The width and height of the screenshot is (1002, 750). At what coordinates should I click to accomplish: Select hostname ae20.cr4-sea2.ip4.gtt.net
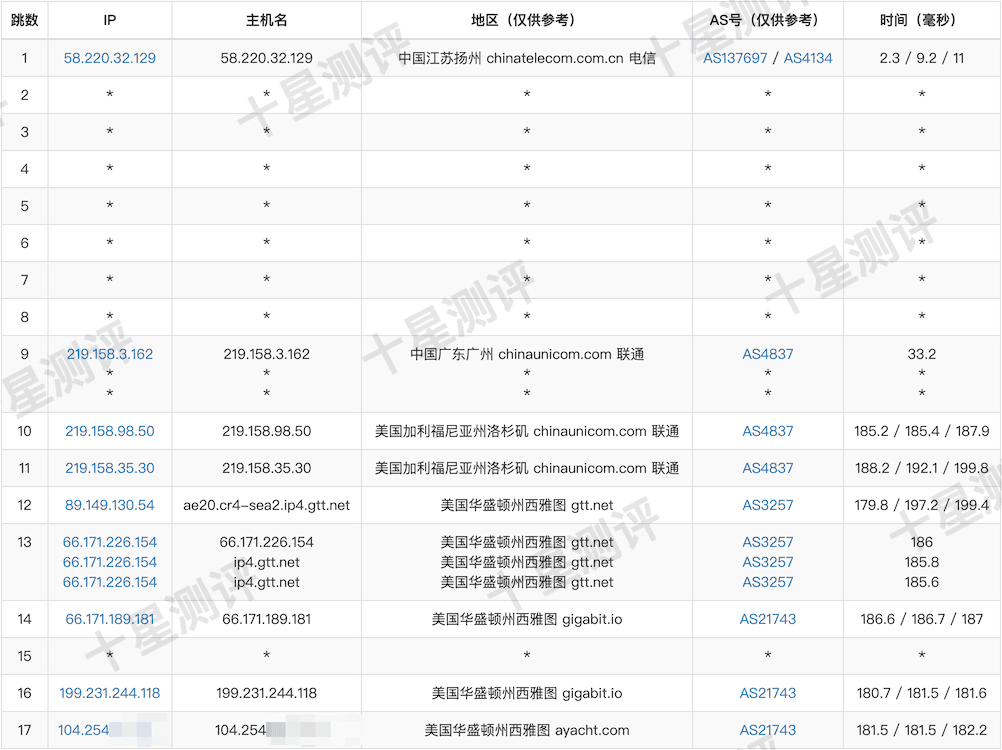click(266, 505)
